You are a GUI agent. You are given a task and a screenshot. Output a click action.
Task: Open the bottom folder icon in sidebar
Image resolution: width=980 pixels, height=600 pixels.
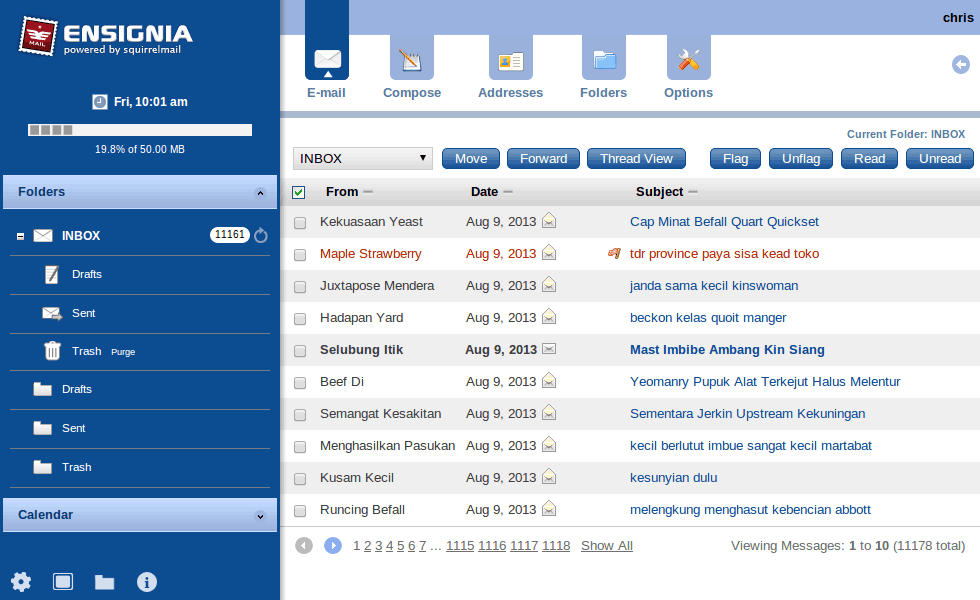tap(104, 581)
